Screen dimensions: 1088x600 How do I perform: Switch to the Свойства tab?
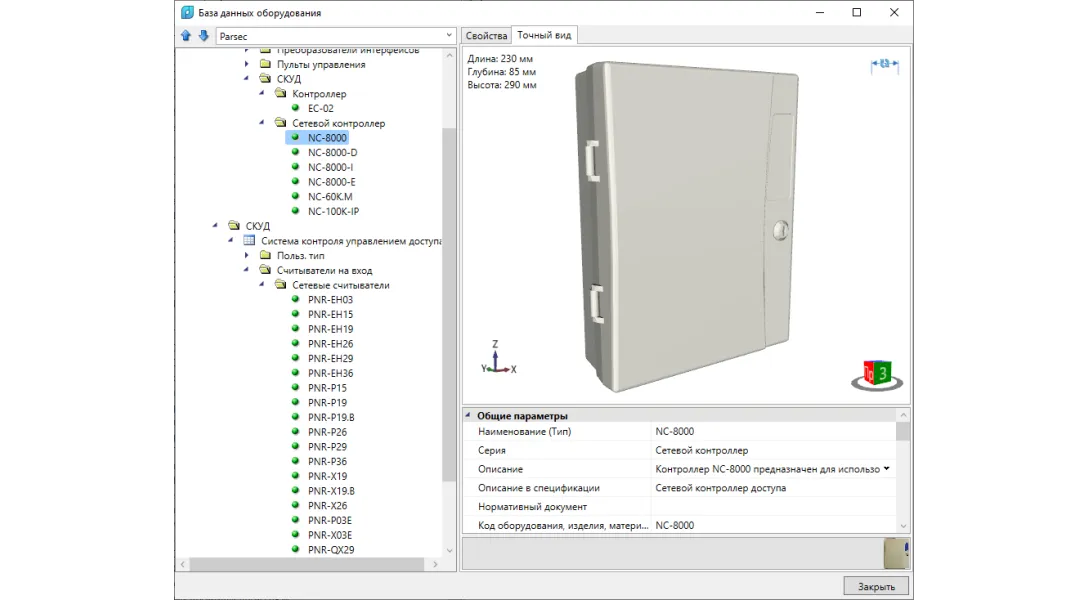(486, 36)
